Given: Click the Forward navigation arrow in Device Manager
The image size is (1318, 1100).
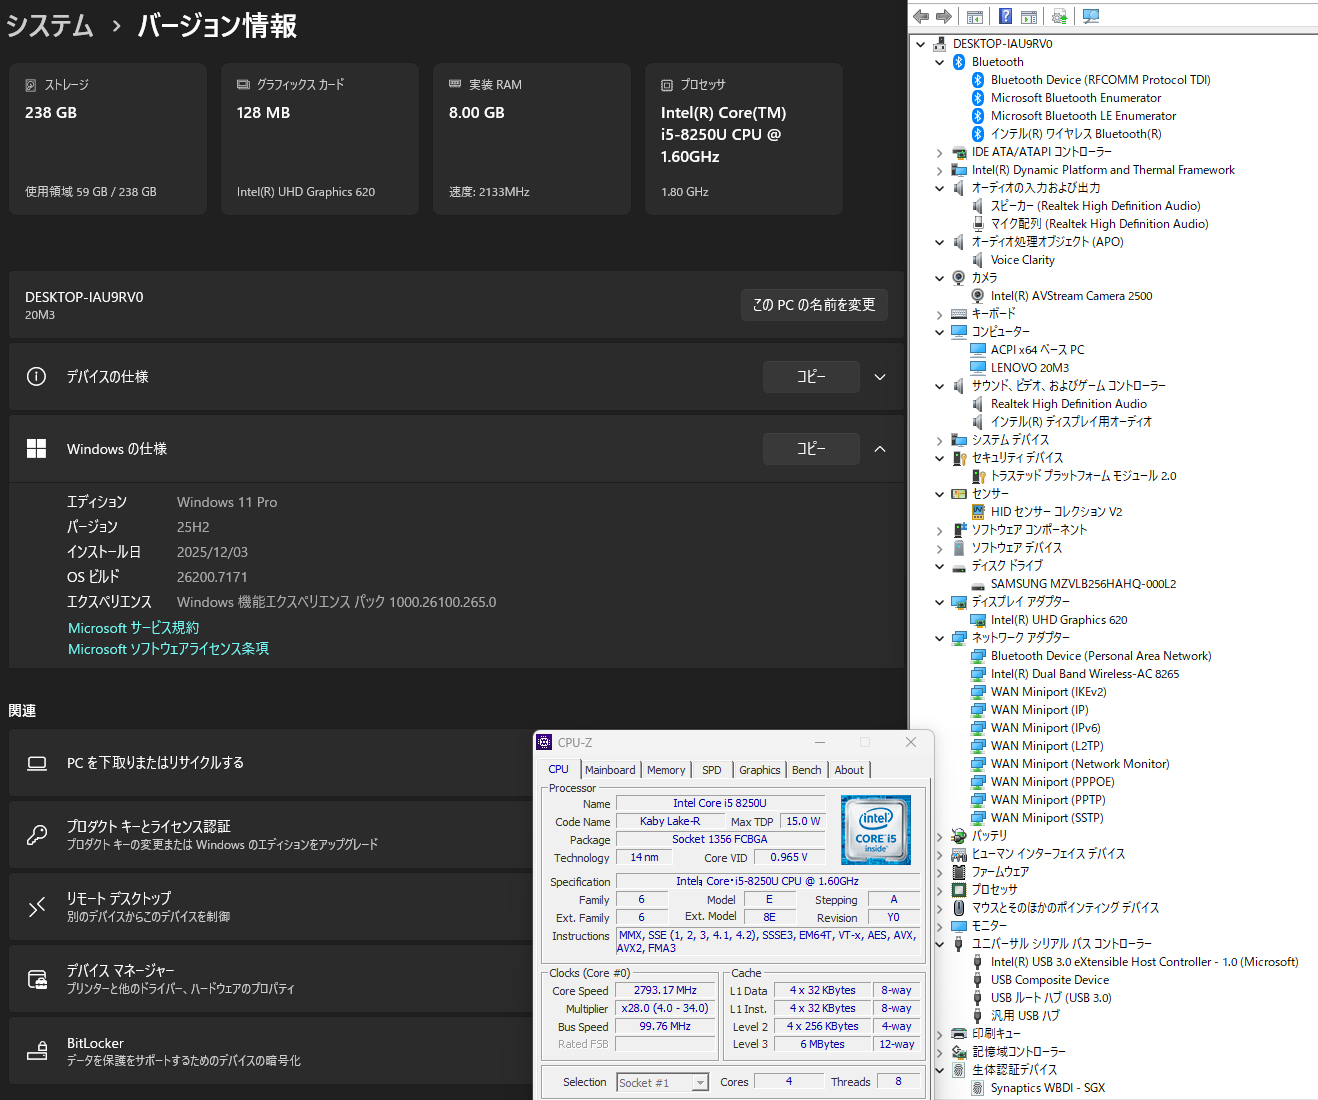Looking at the screenshot, I should click(x=943, y=16).
